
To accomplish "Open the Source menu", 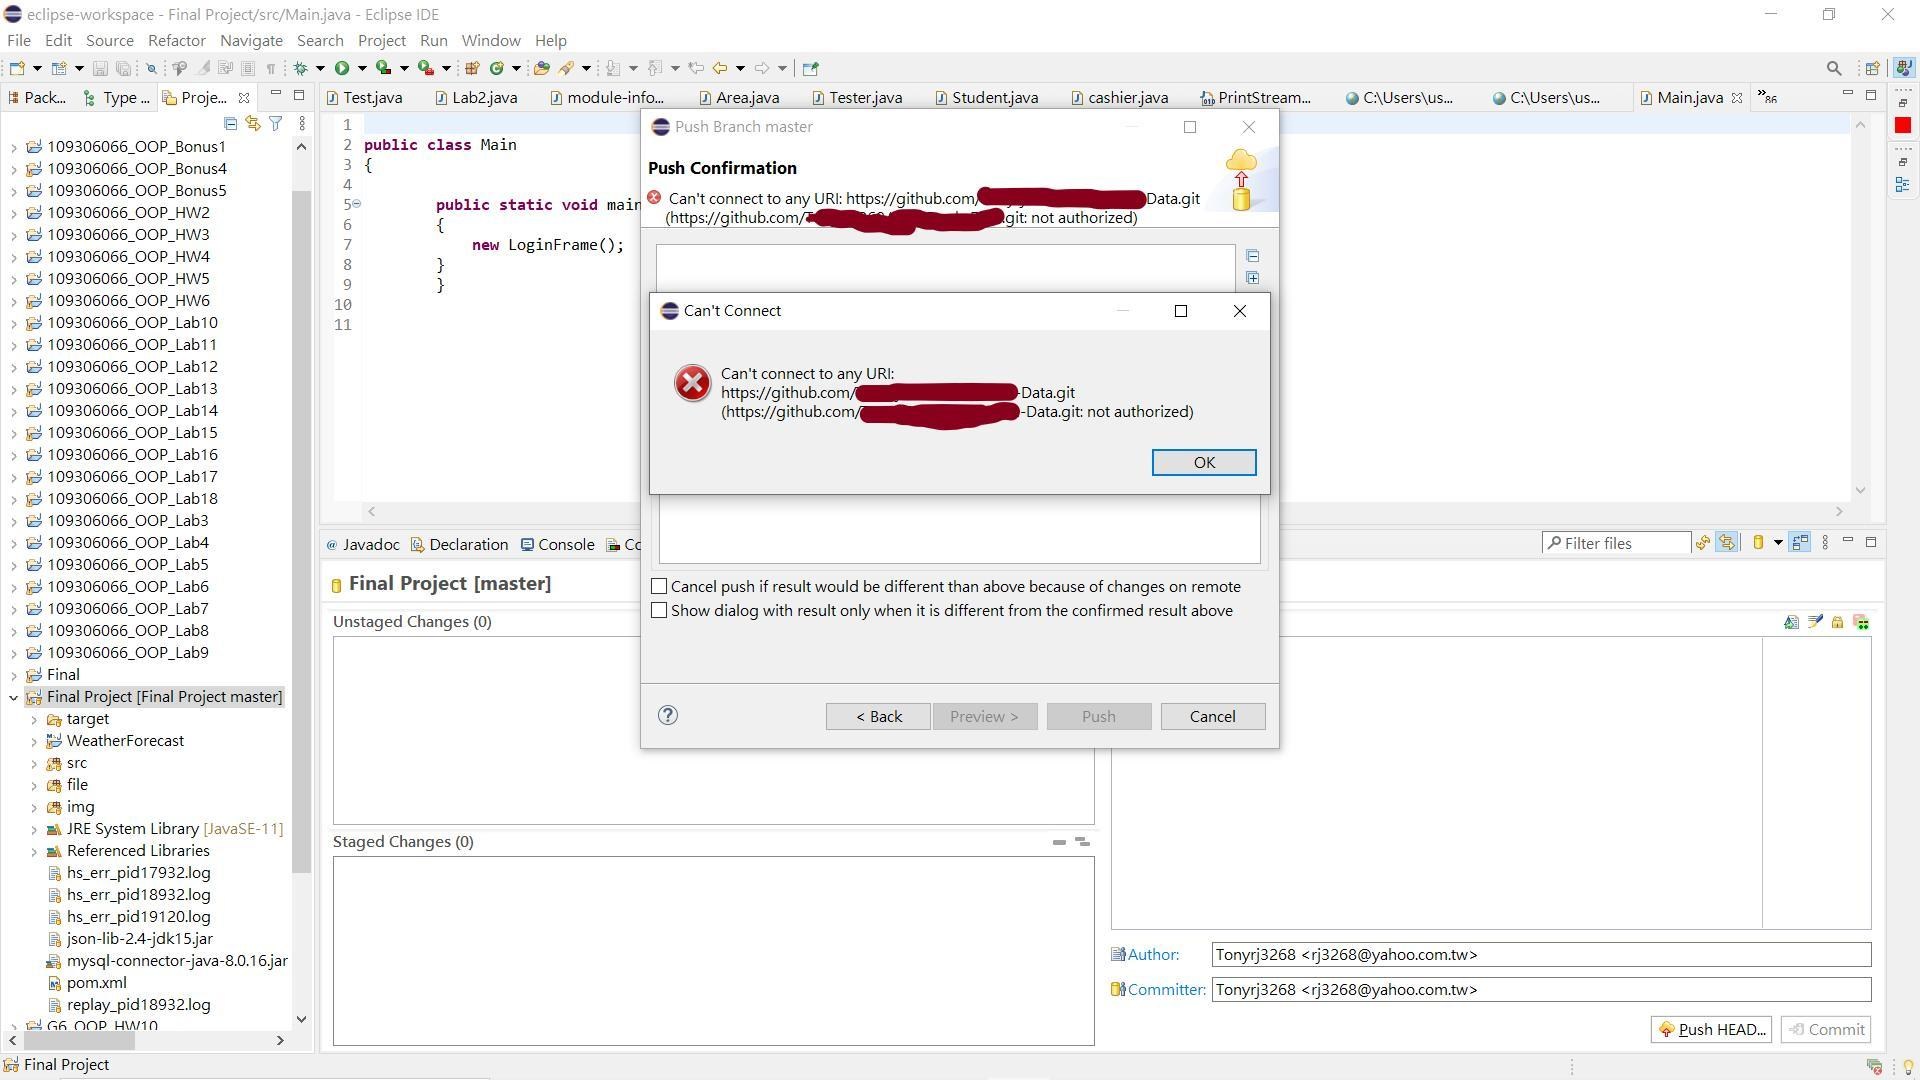I will [x=110, y=40].
